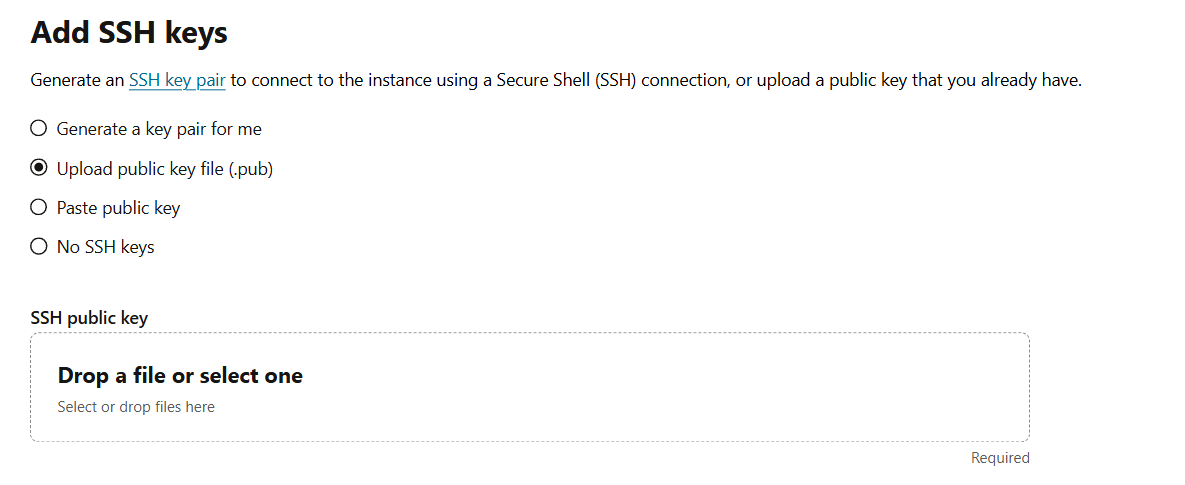Click the "Generate a key pair for me" label text
Viewport: 1185px width, 485px height.
coord(159,129)
